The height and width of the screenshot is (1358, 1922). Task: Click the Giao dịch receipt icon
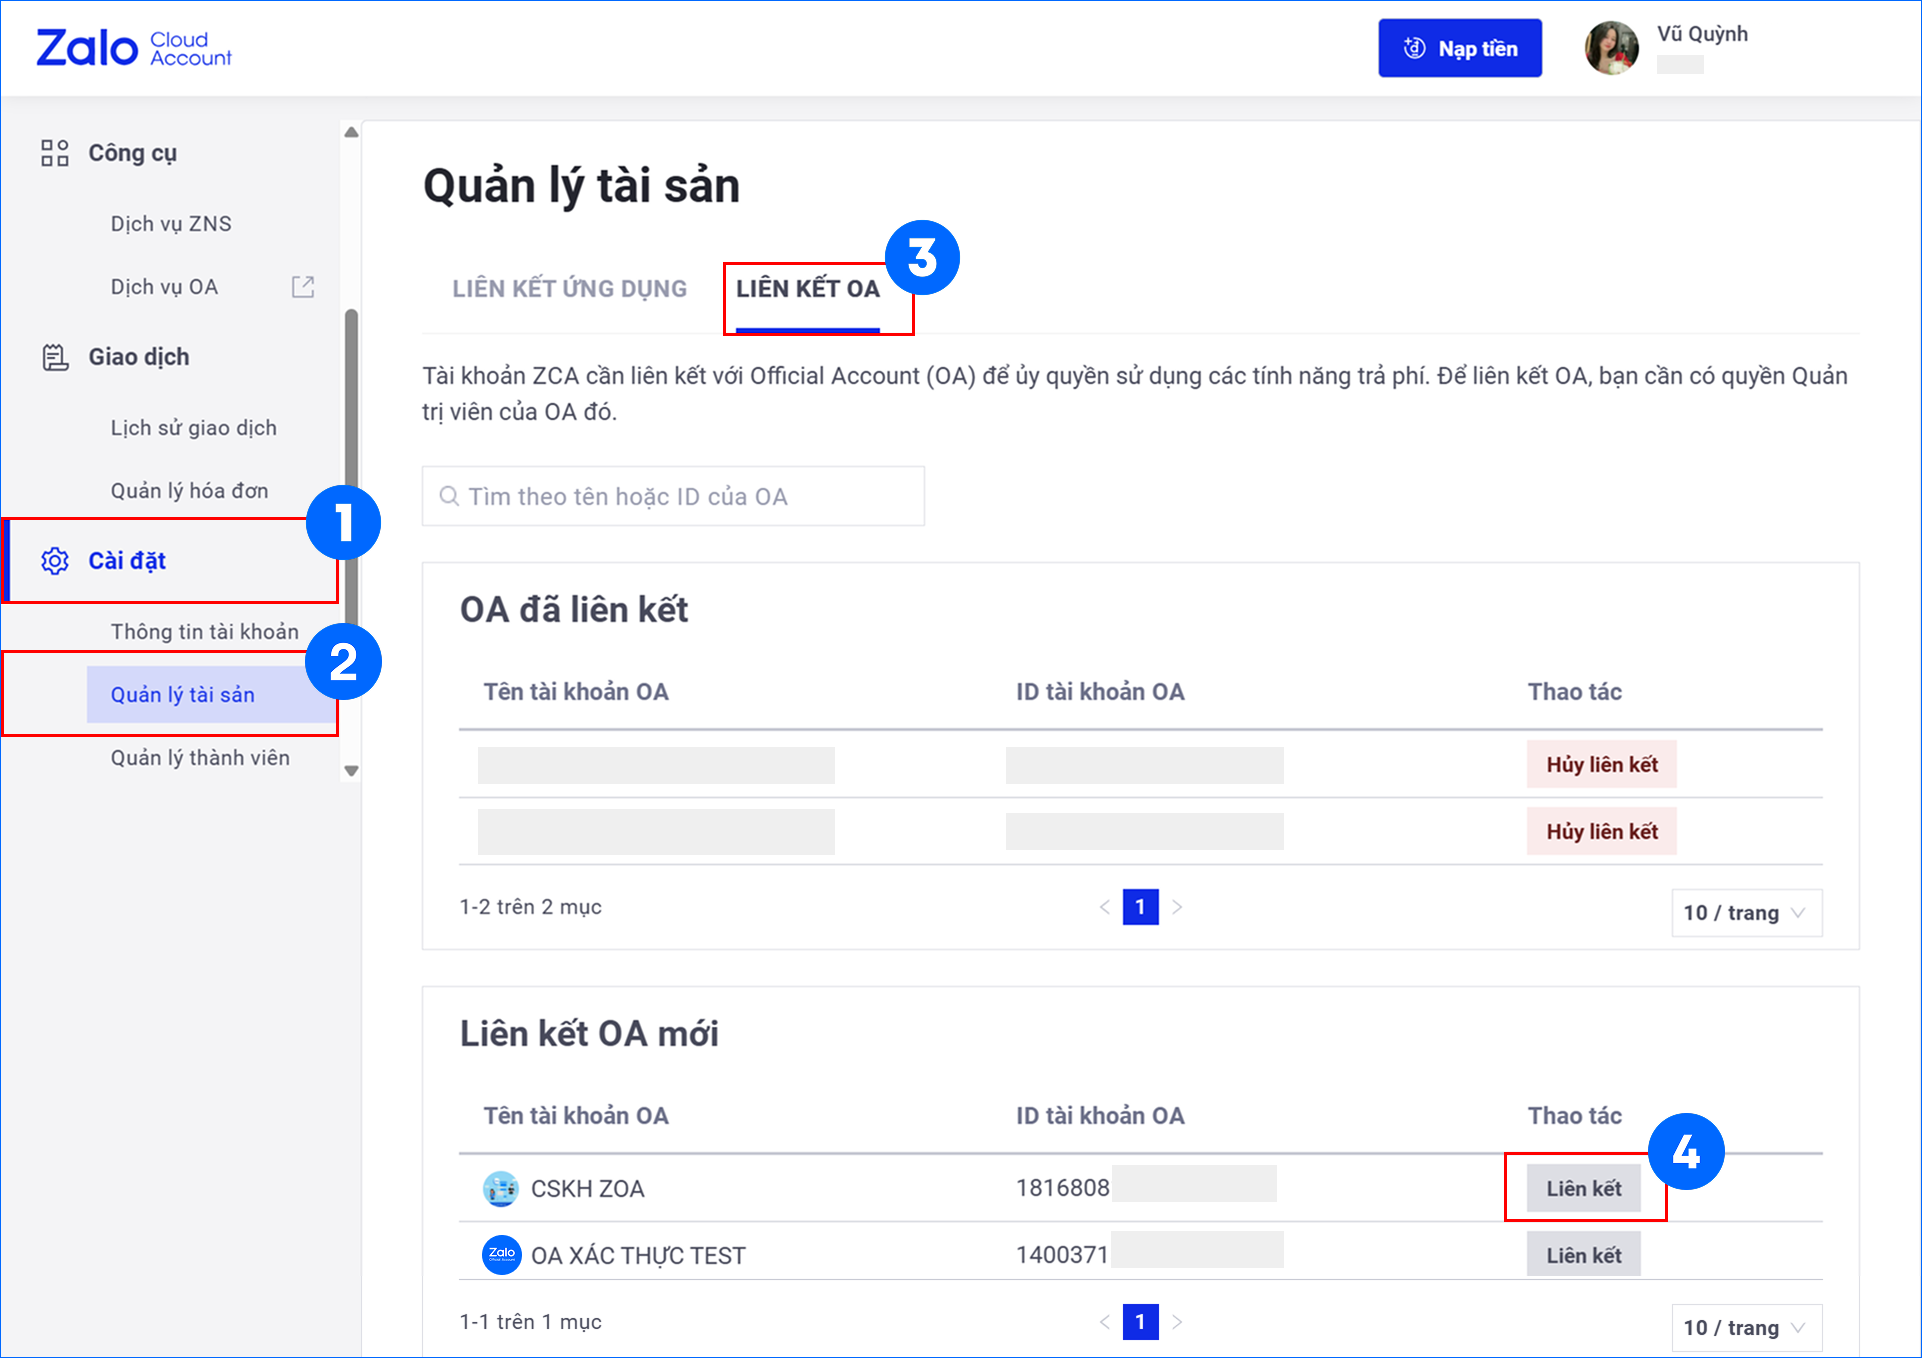[x=55, y=357]
